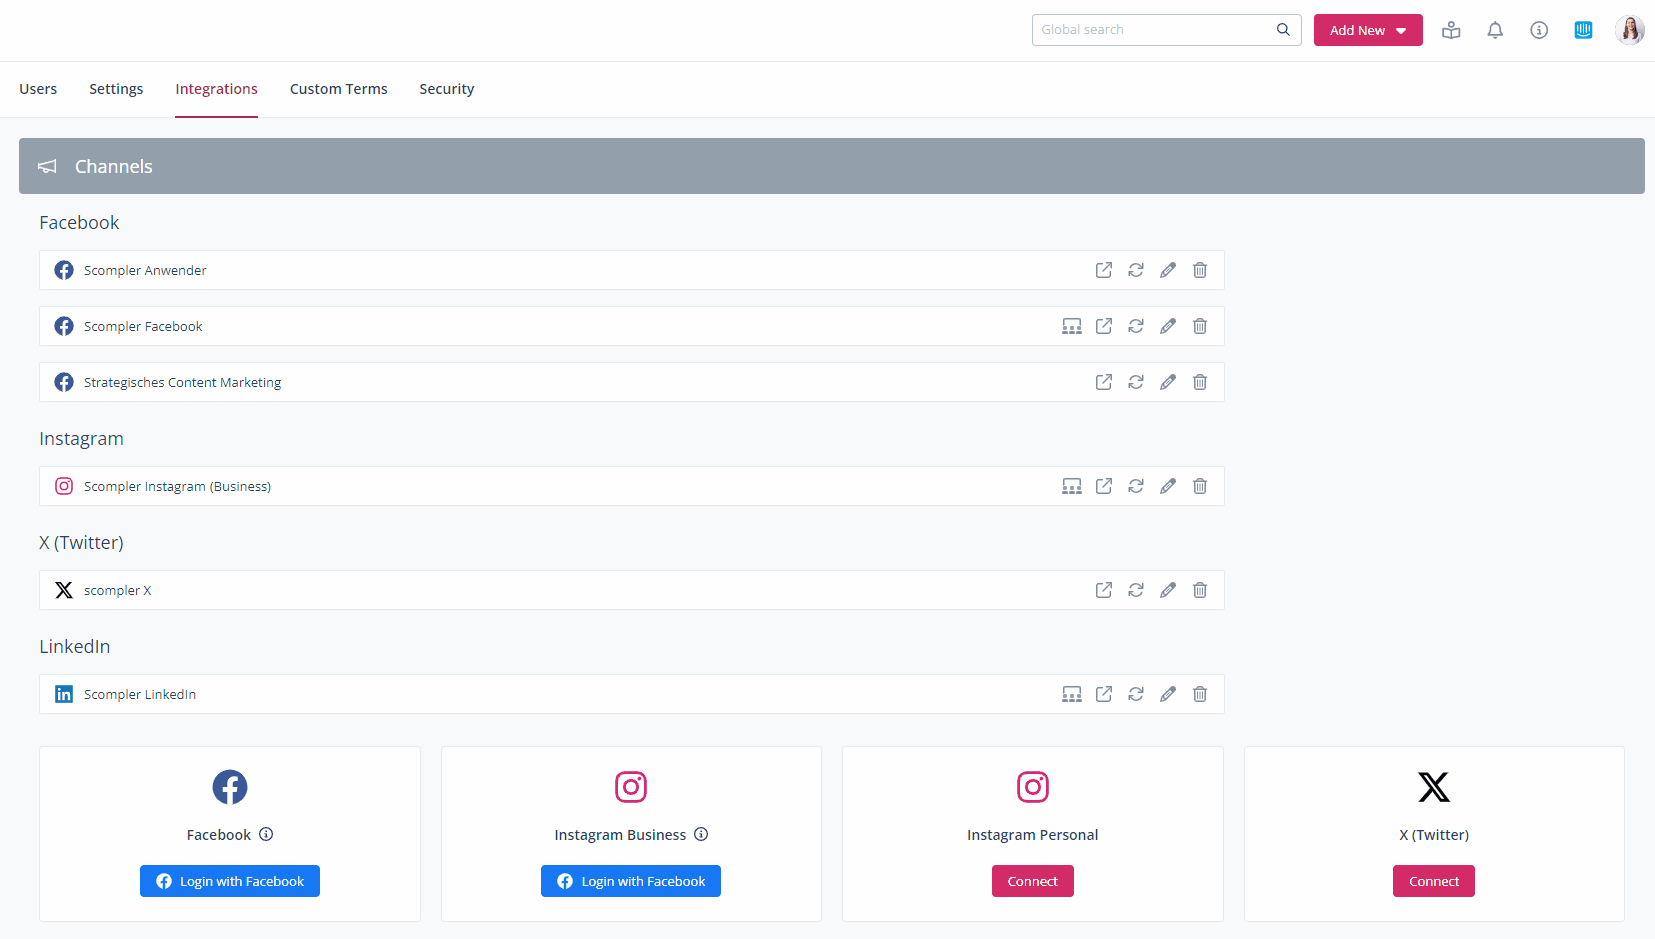Click the Global search field

1155,30
